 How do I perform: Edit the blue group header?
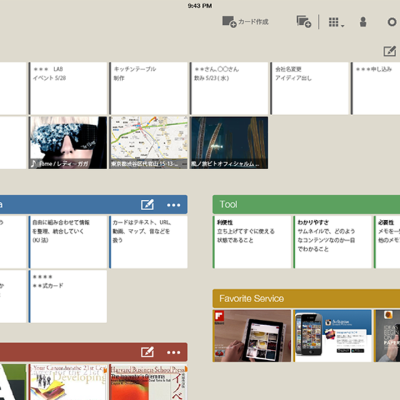click(147, 205)
